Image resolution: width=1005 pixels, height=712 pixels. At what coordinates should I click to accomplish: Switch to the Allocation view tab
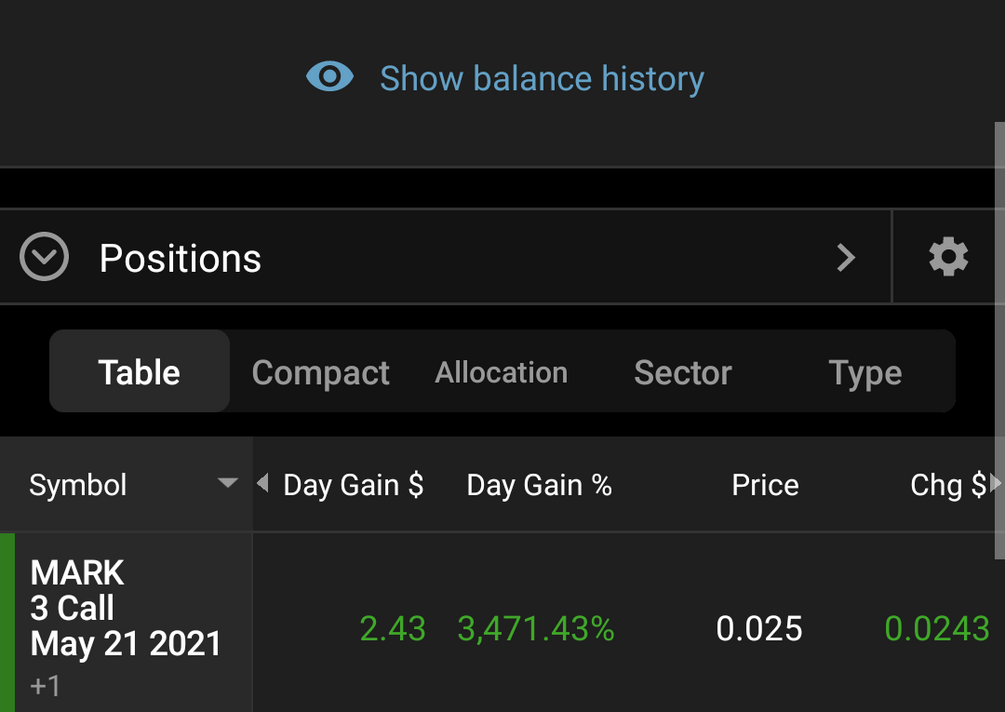click(x=501, y=372)
